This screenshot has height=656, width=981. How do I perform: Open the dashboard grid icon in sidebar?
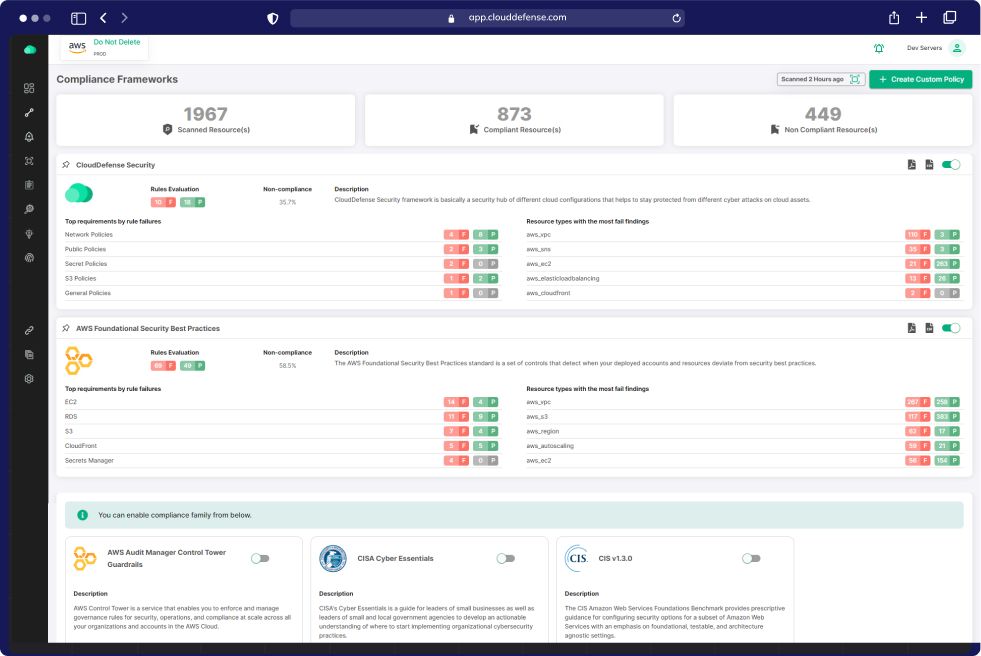(29, 88)
